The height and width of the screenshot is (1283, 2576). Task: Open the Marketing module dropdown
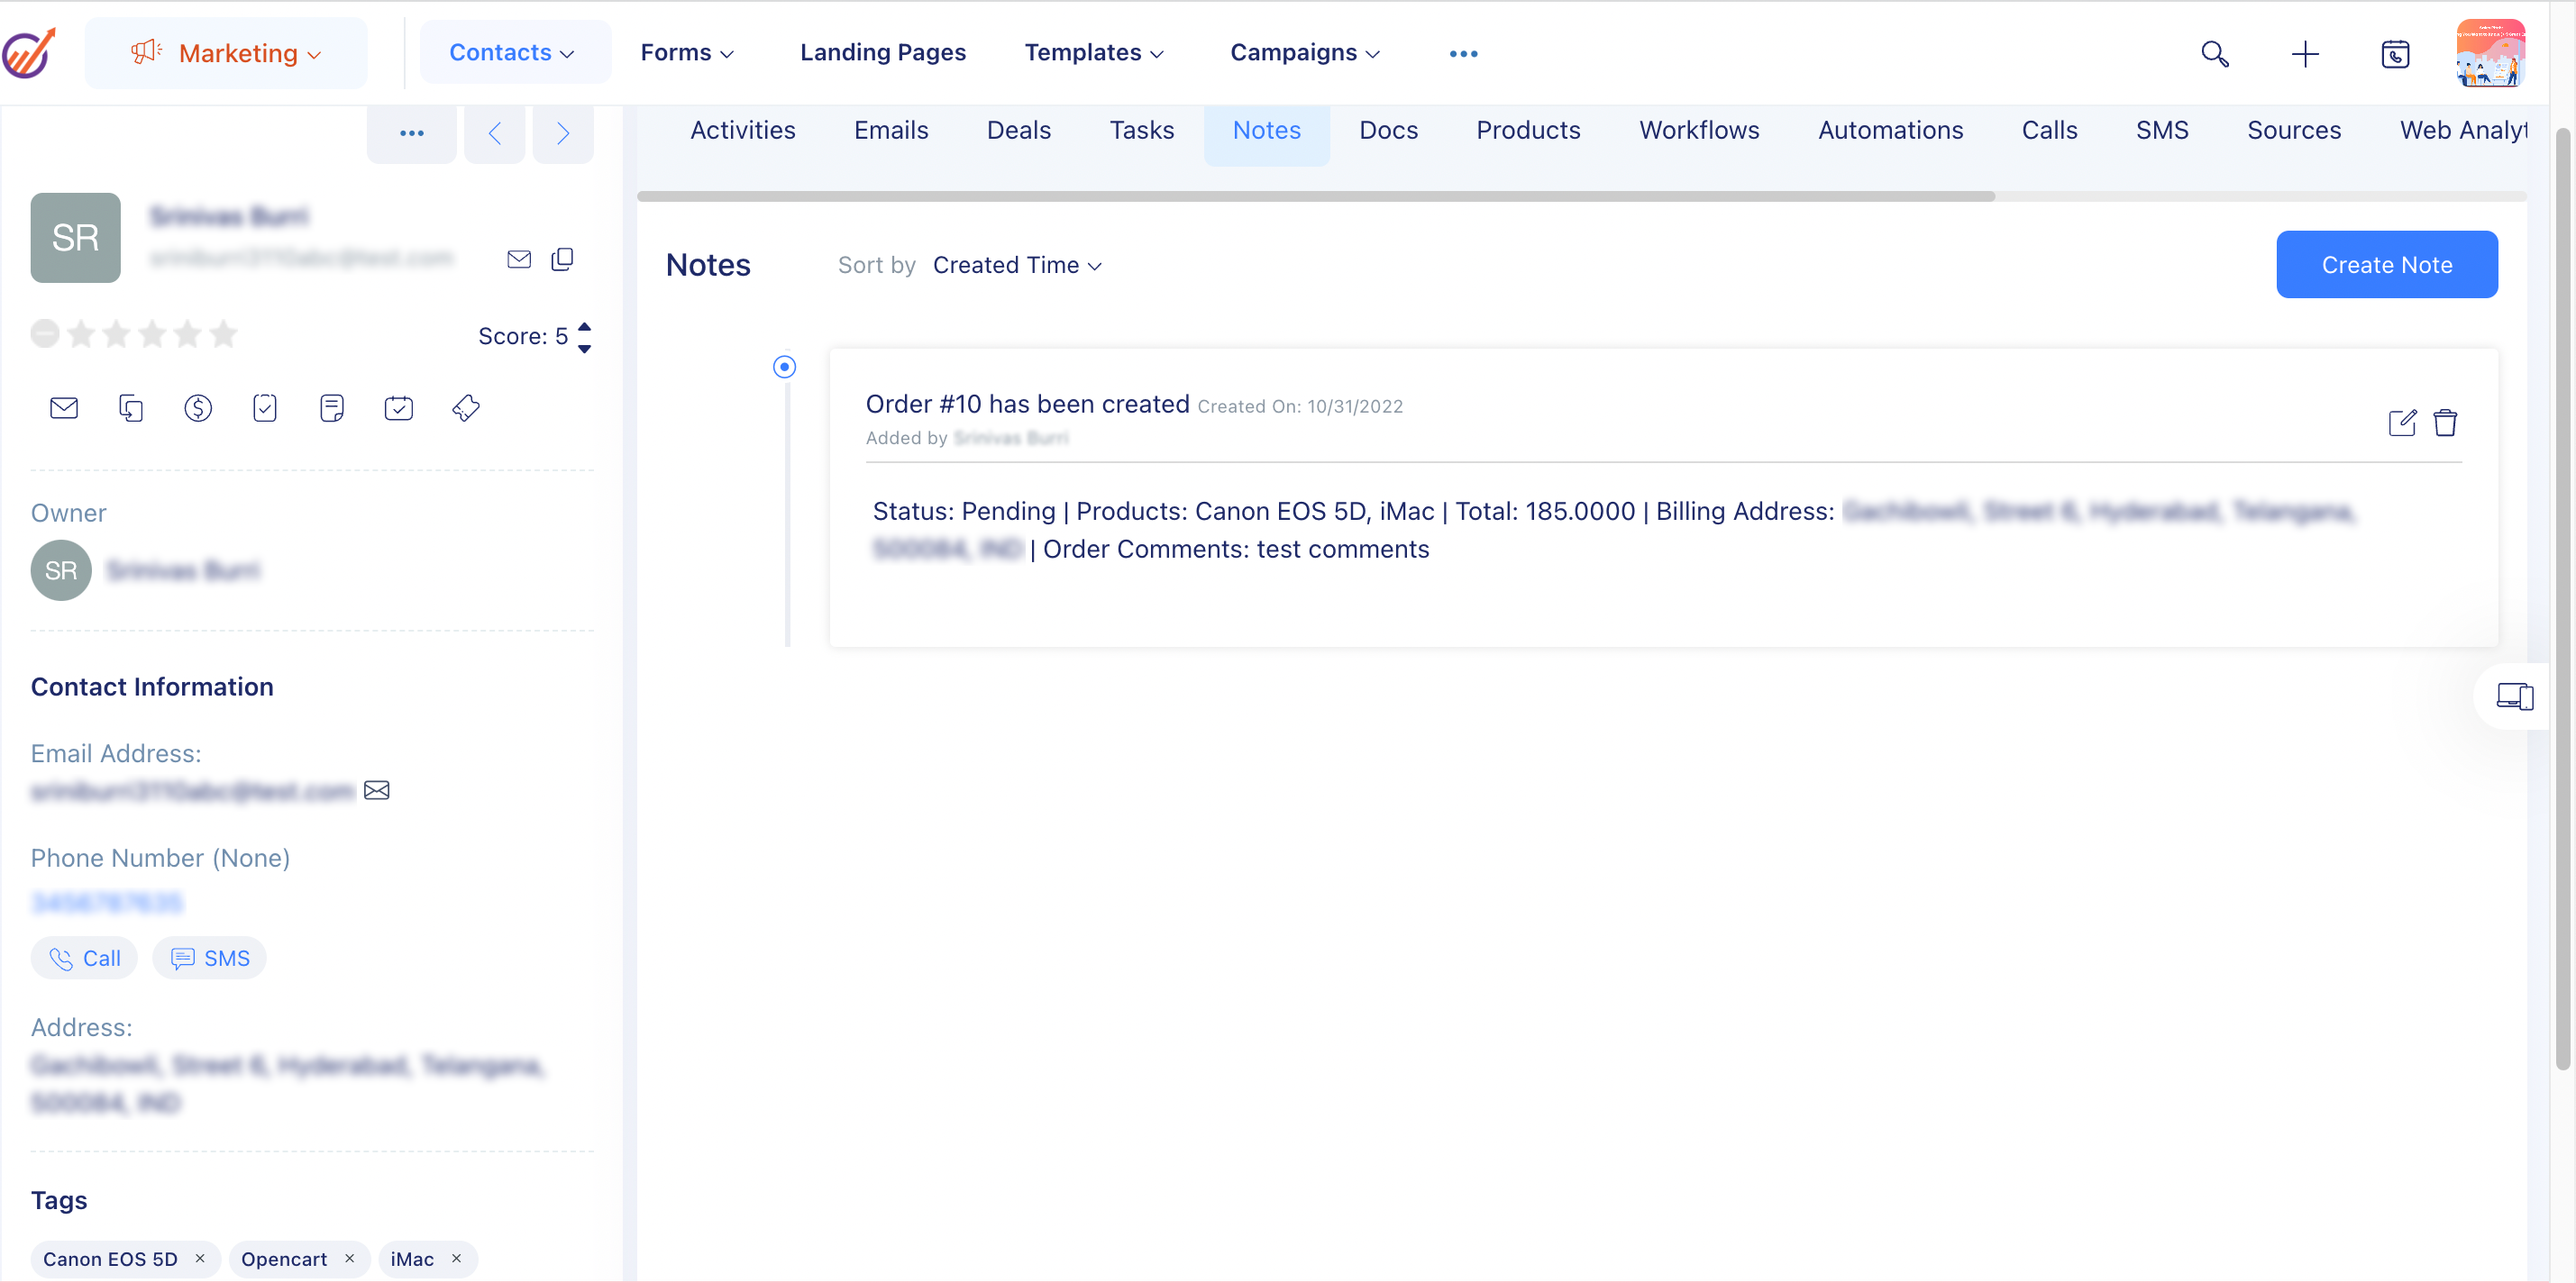(226, 54)
